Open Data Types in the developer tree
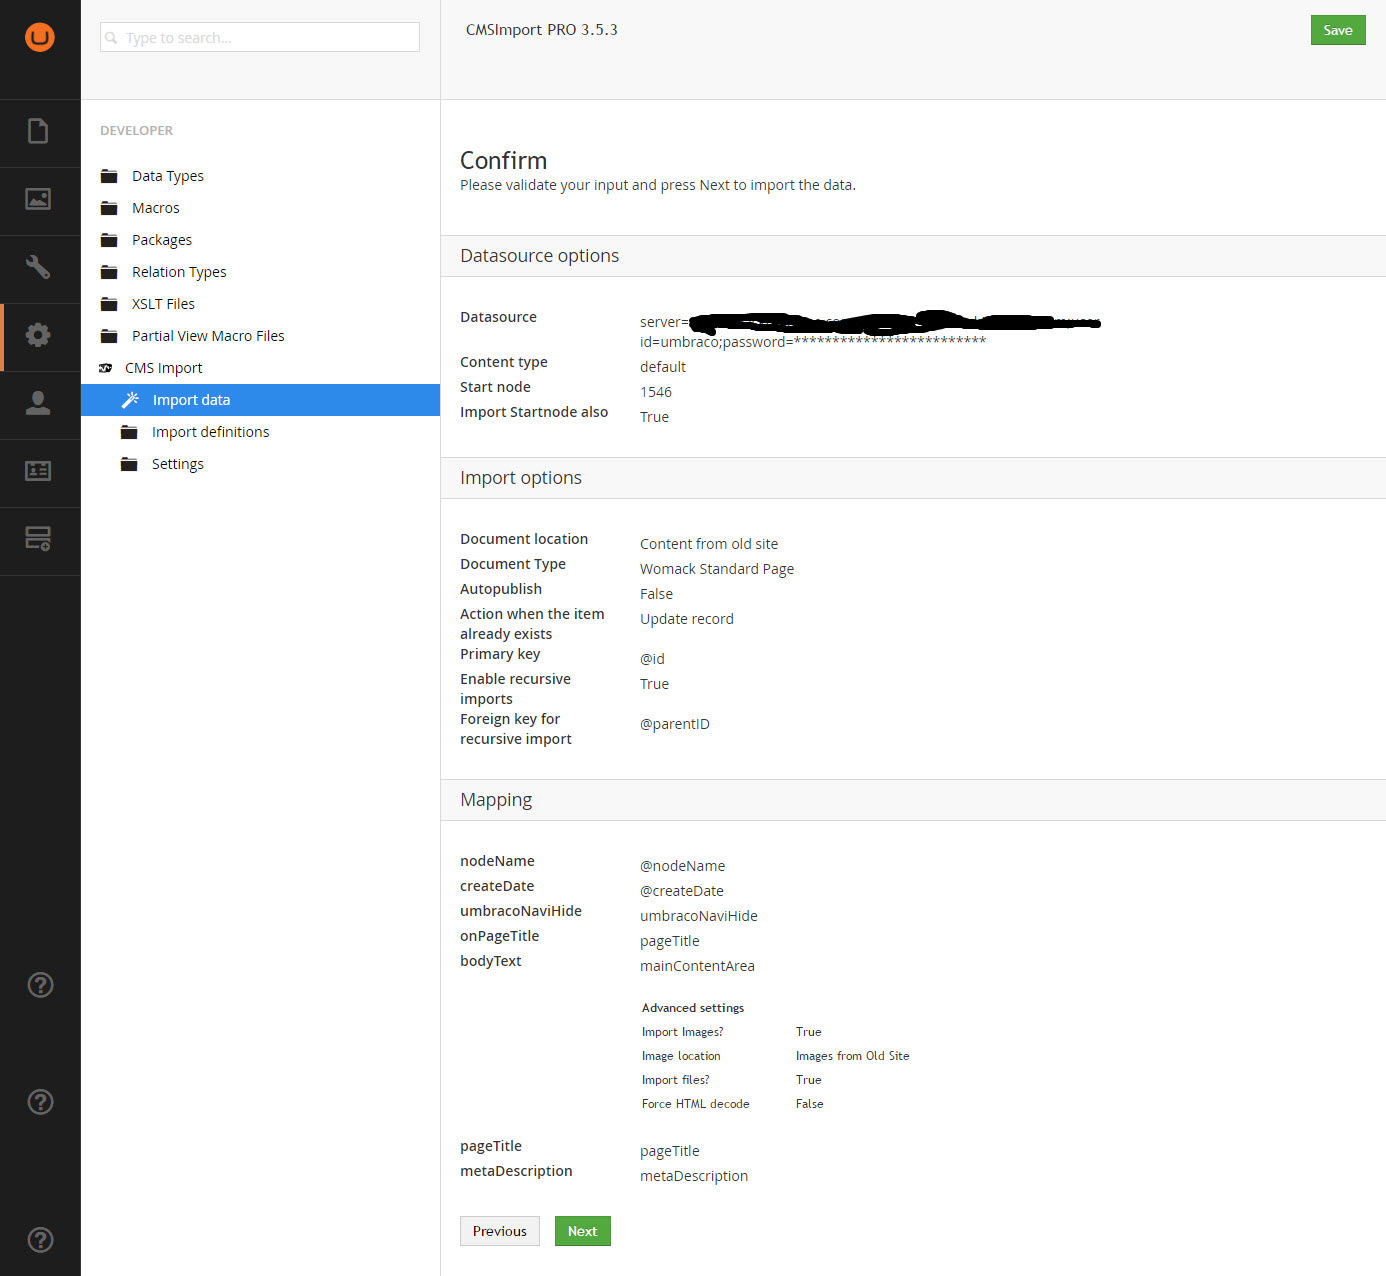Screen dimensions: 1386x1276 pyautogui.click(x=168, y=176)
